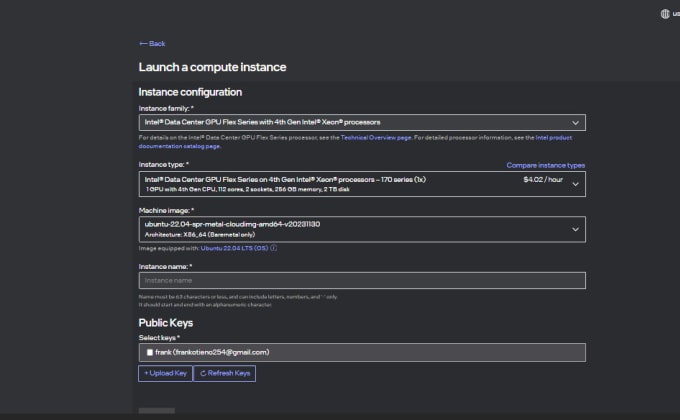The width and height of the screenshot is (680, 420).
Task: Open the Ubuntu 22.04 LTS (OS) link
Action: point(234,248)
